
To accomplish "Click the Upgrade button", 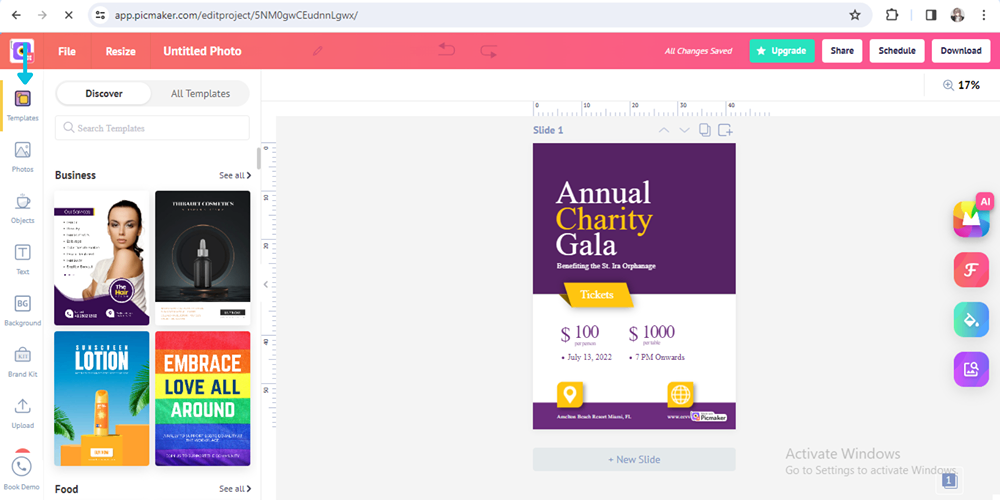I will click(x=782, y=51).
